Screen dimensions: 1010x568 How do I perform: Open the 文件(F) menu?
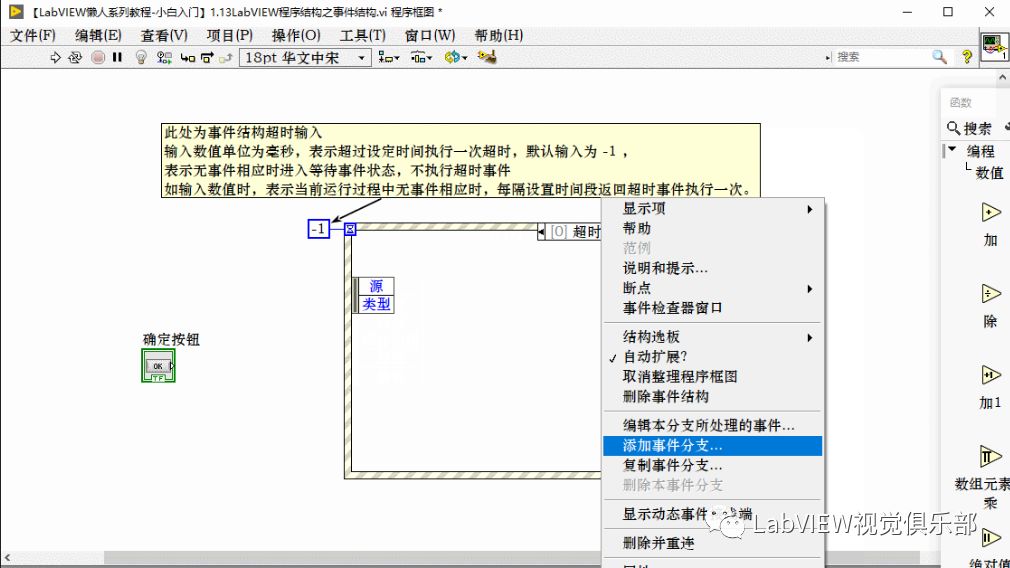point(33,35)
